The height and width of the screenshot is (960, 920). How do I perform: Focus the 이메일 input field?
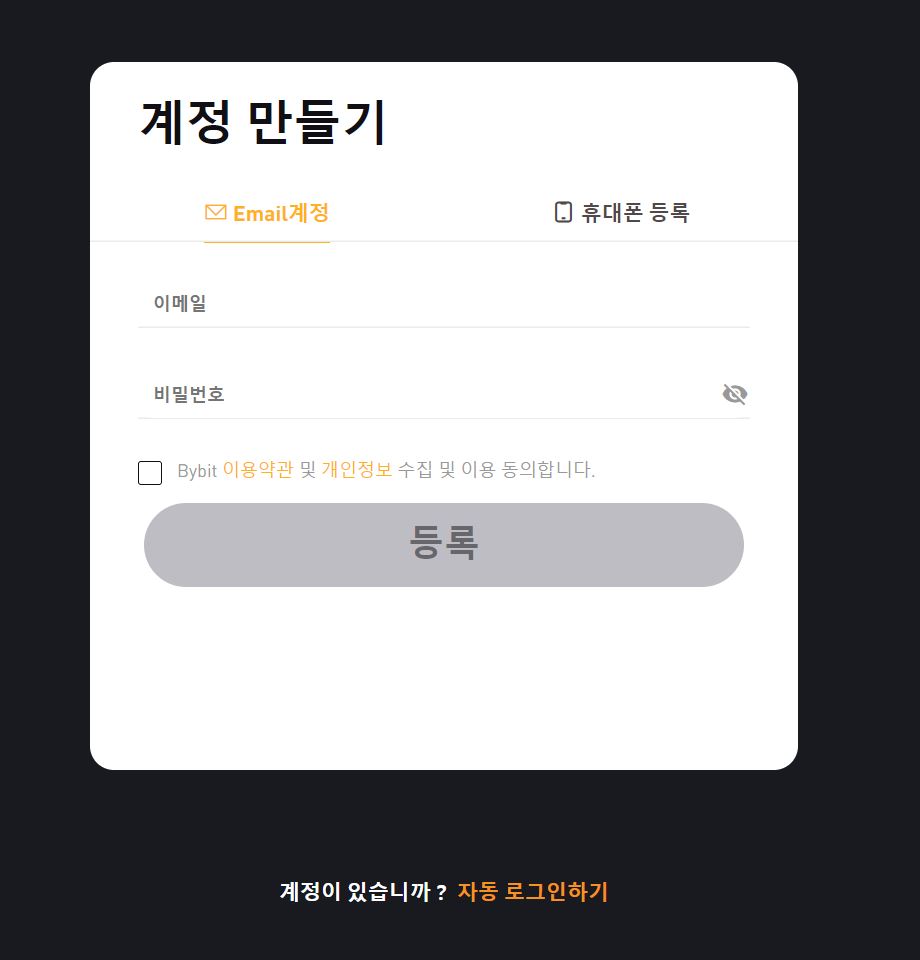click(x=444, y=303)
